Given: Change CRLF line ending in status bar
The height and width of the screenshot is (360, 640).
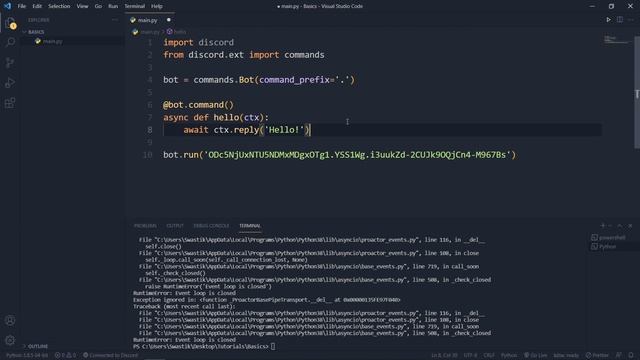Looking at the screenshot, I should click(x=489, y=355).
